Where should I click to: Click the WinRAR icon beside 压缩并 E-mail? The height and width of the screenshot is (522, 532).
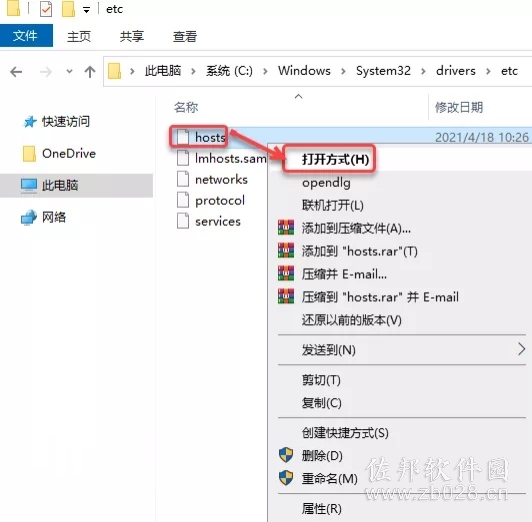click(286, 273)
